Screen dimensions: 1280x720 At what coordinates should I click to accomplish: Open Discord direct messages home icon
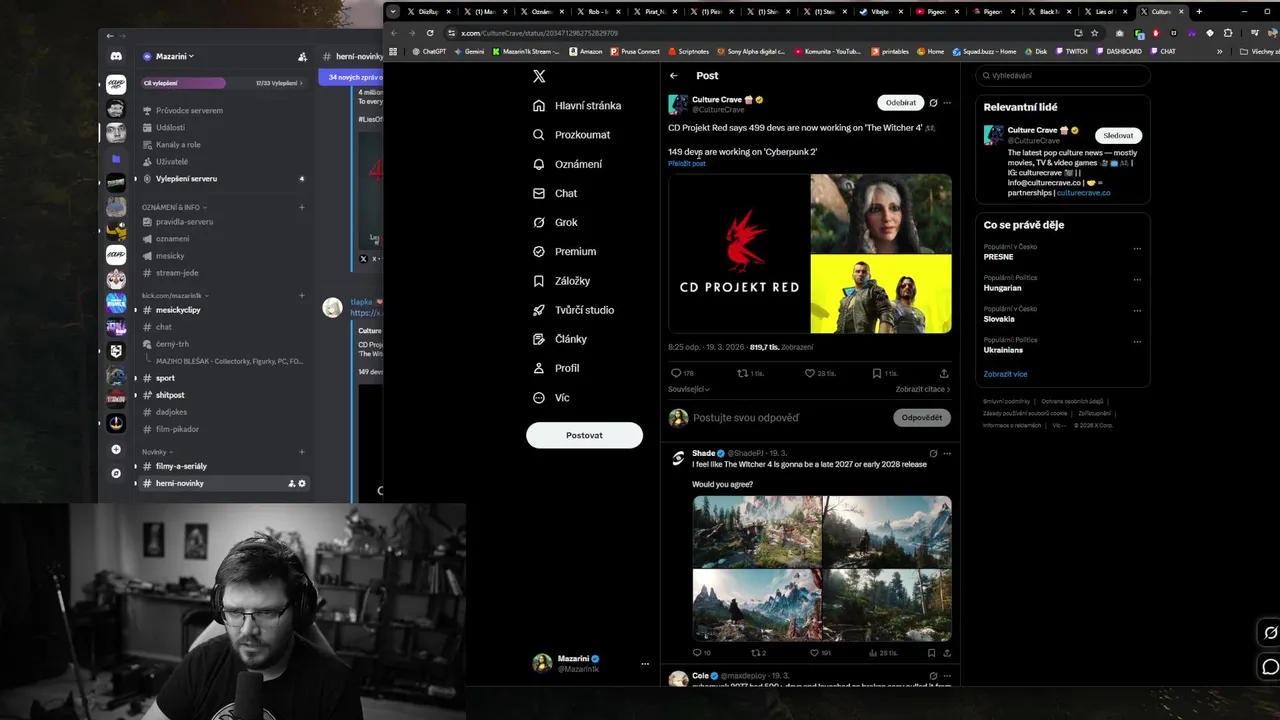(x=116, y=57)
